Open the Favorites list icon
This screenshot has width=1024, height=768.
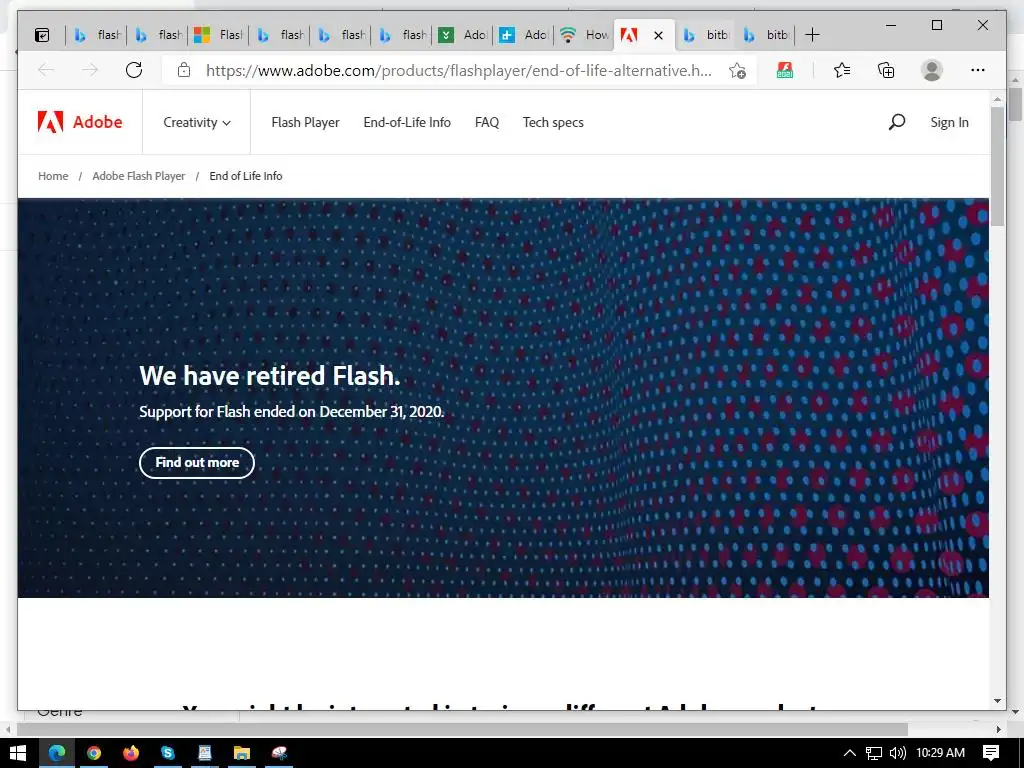tap(842, 70)
